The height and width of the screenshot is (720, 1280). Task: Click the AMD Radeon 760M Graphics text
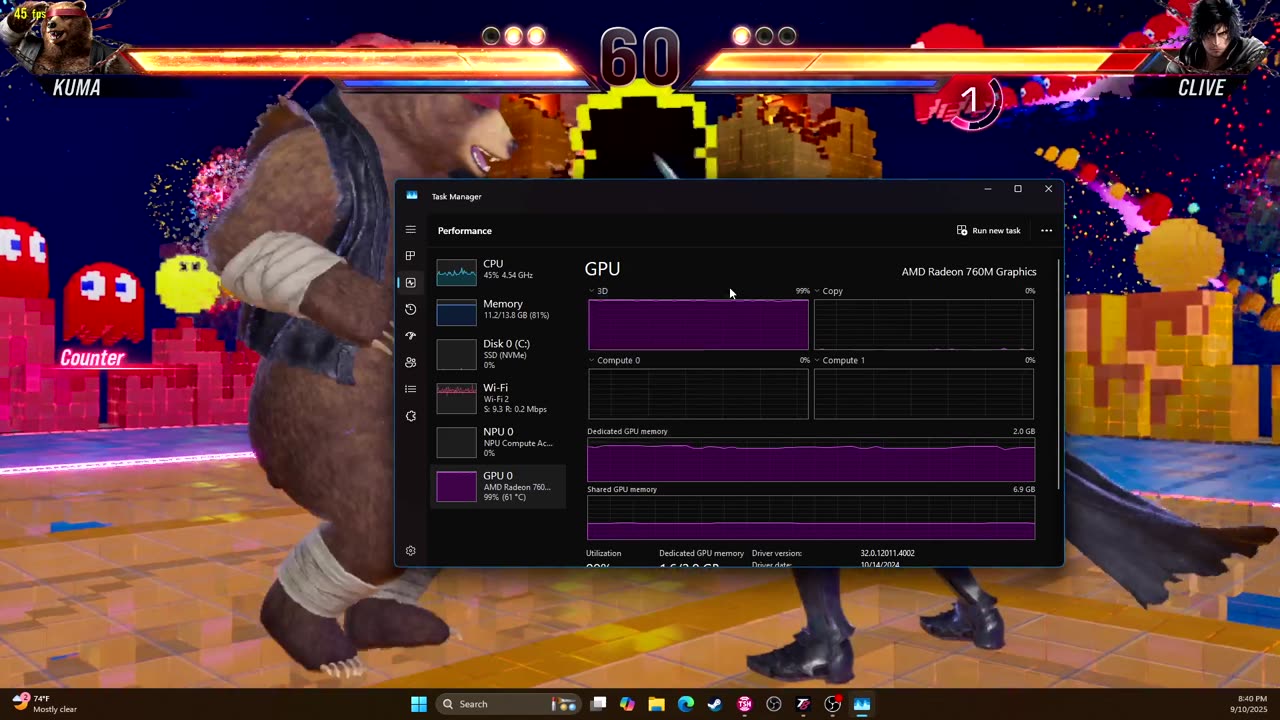tap(969, 272)
